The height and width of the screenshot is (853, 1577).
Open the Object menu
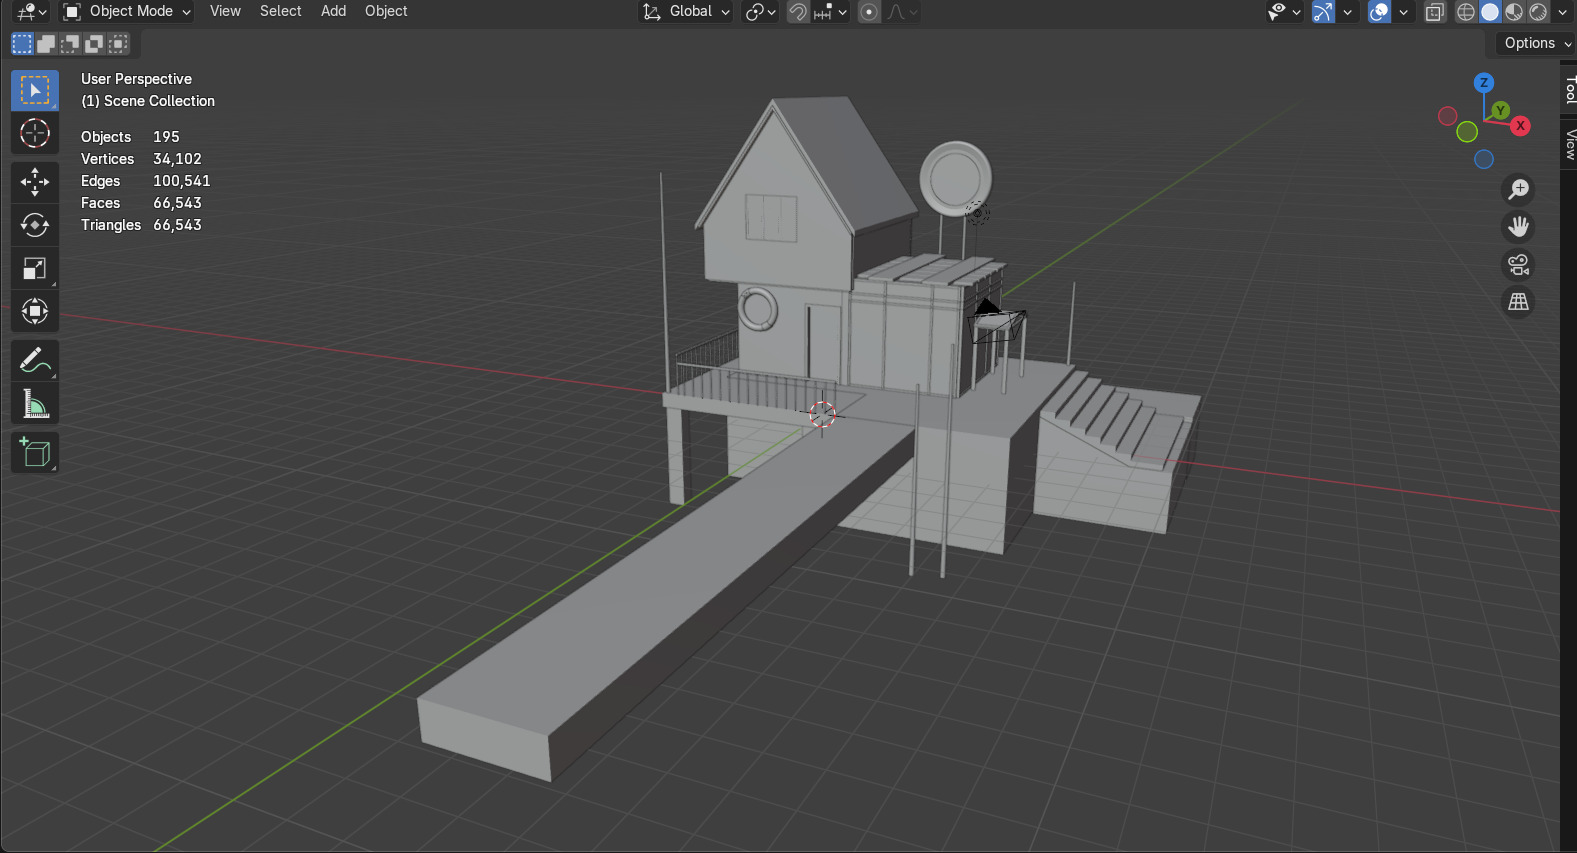coord(386,11)
